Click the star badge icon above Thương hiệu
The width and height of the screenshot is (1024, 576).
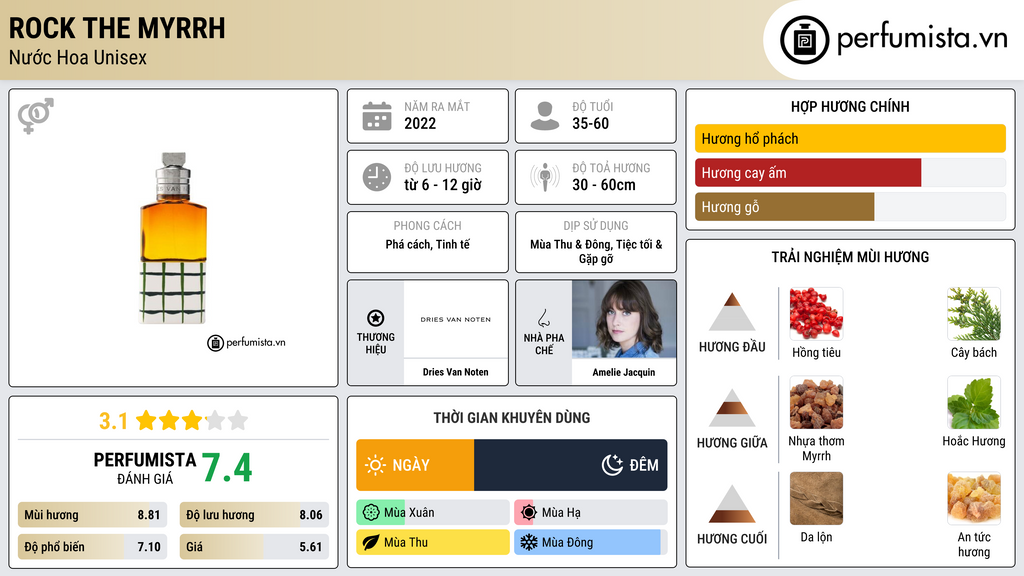(376, 318)
